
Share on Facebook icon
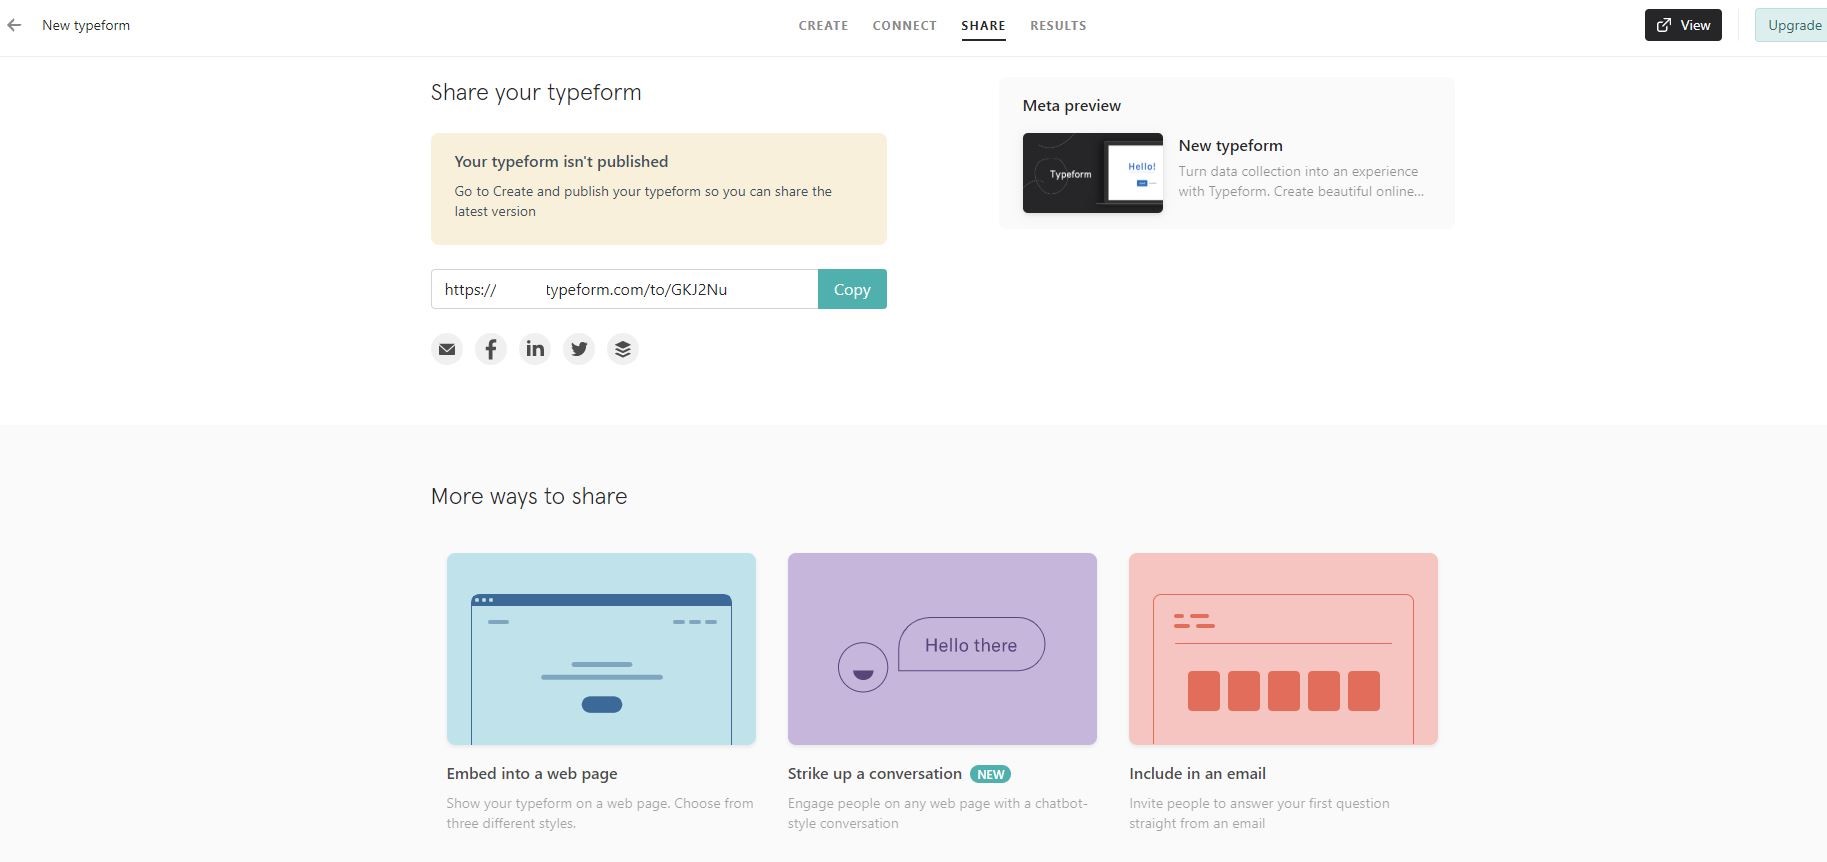[491, 349]
